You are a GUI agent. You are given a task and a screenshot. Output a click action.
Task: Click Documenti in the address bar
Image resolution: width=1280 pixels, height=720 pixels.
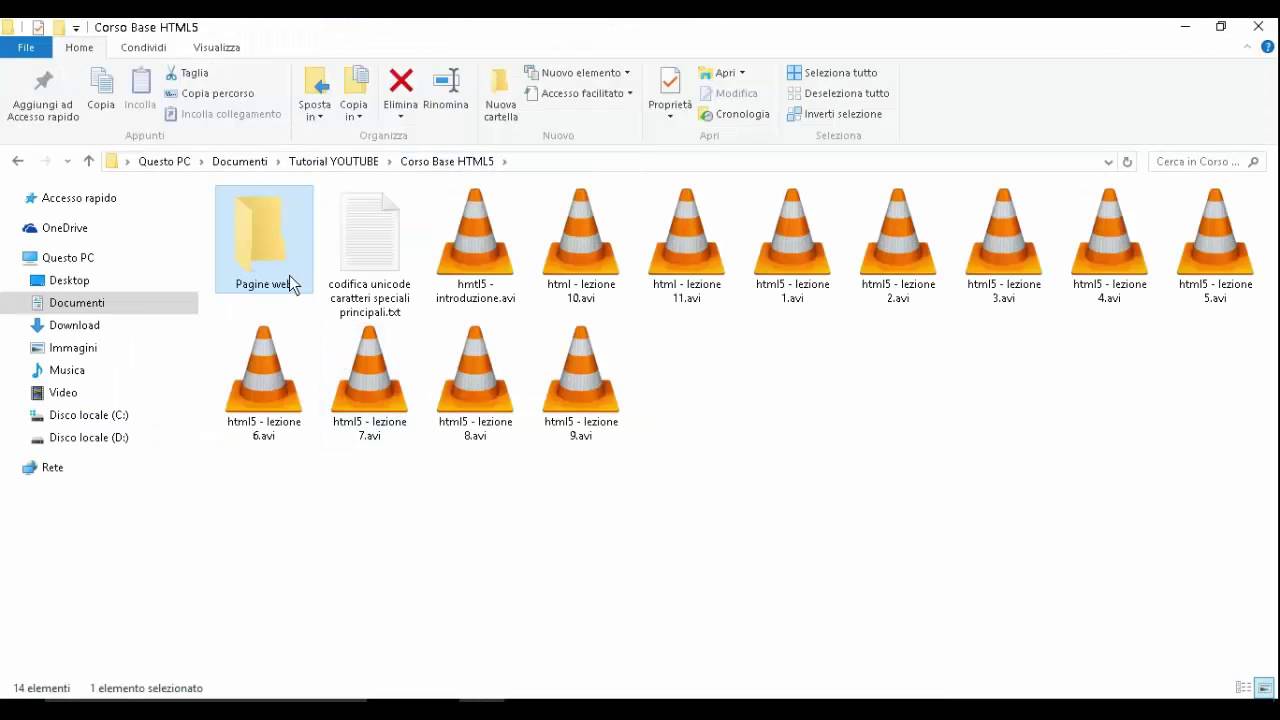coord(240,161)
